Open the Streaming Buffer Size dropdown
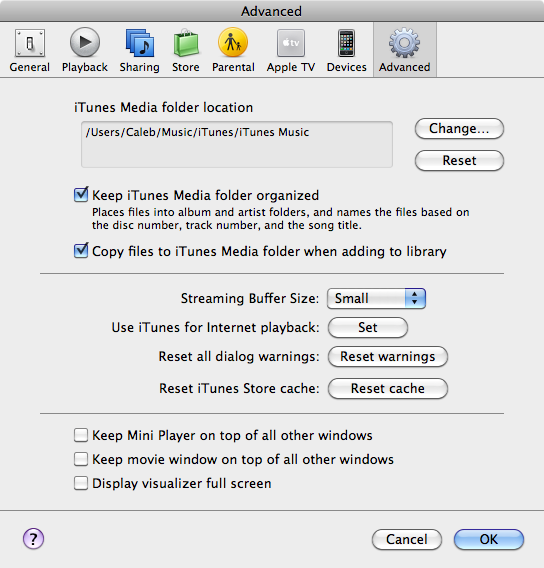This screenshot has width=544, height=568. 376,298
